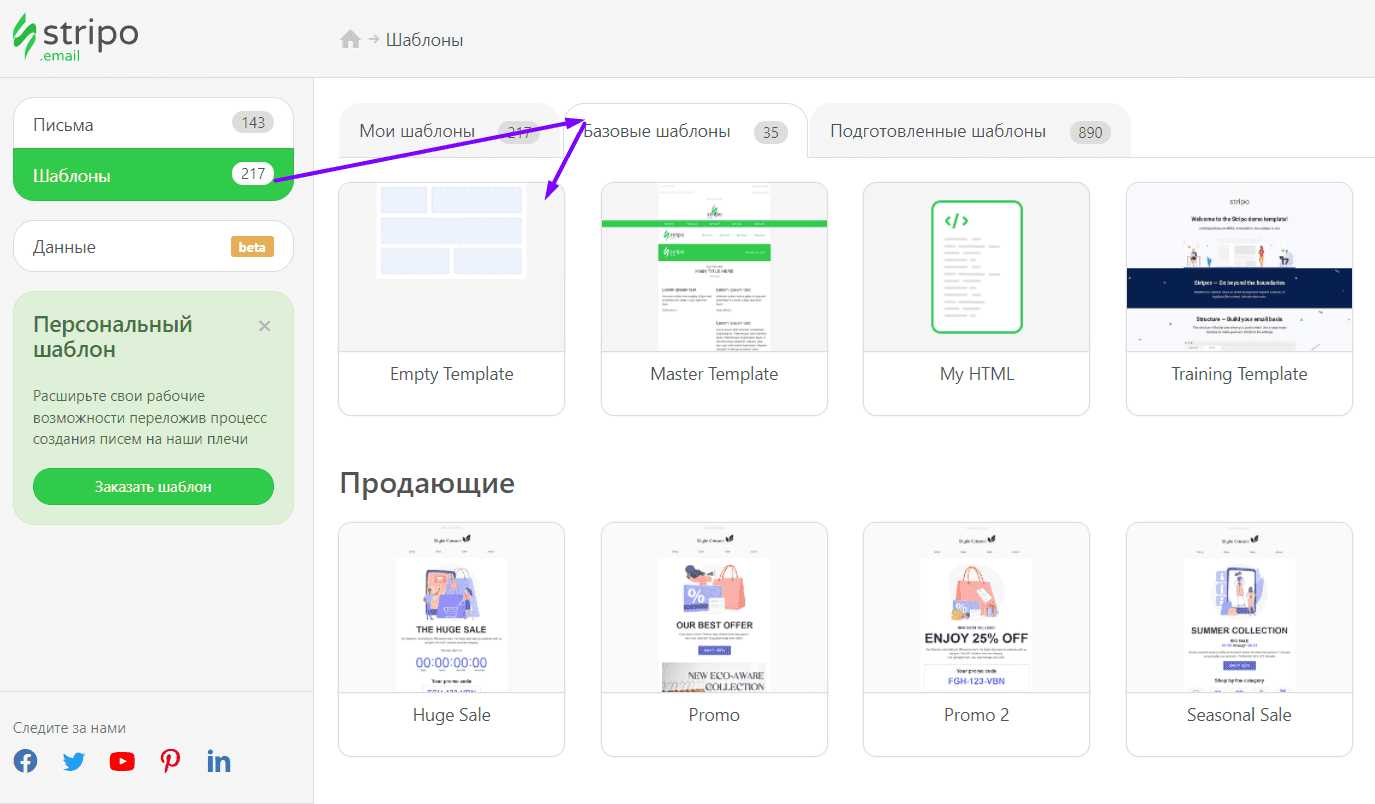Select Базовые шаблоны tab
1375x804 pixels.
click(x=660, y=131)
